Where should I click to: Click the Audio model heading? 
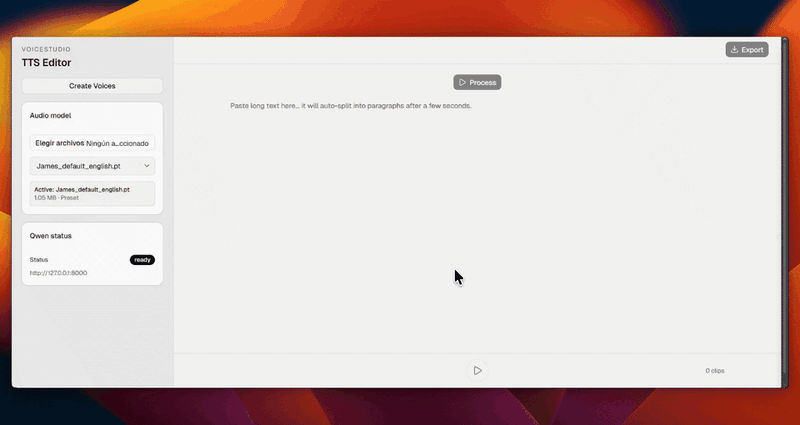pyautogui.click(x=51, y=116)
